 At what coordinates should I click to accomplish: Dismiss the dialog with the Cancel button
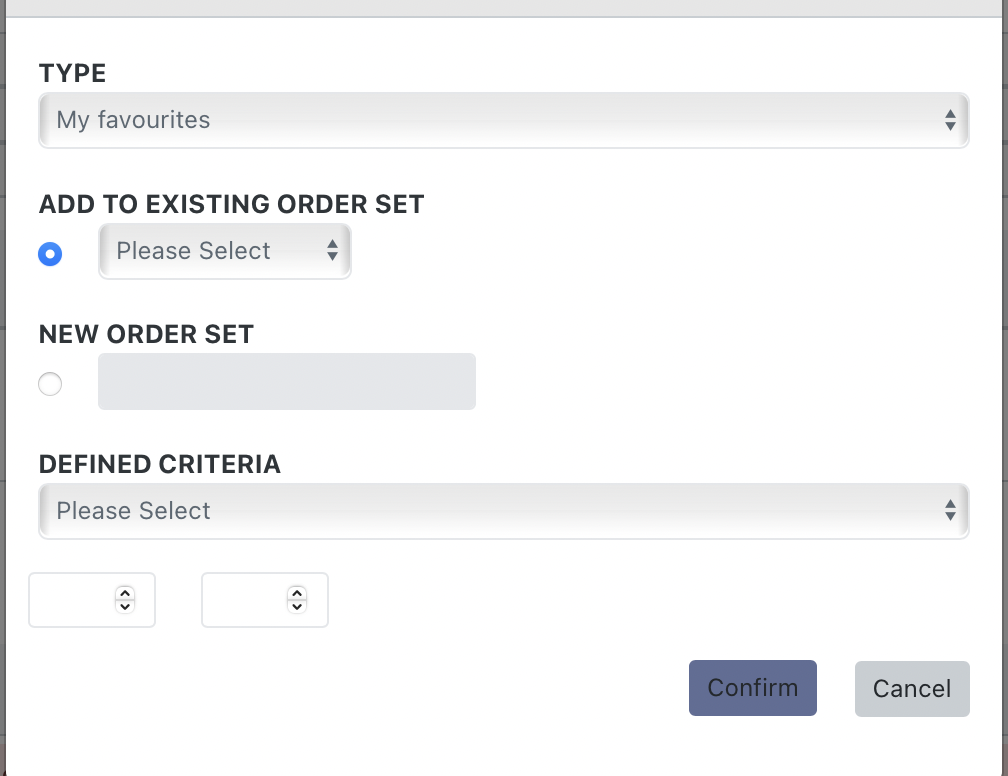pos(912,689)
